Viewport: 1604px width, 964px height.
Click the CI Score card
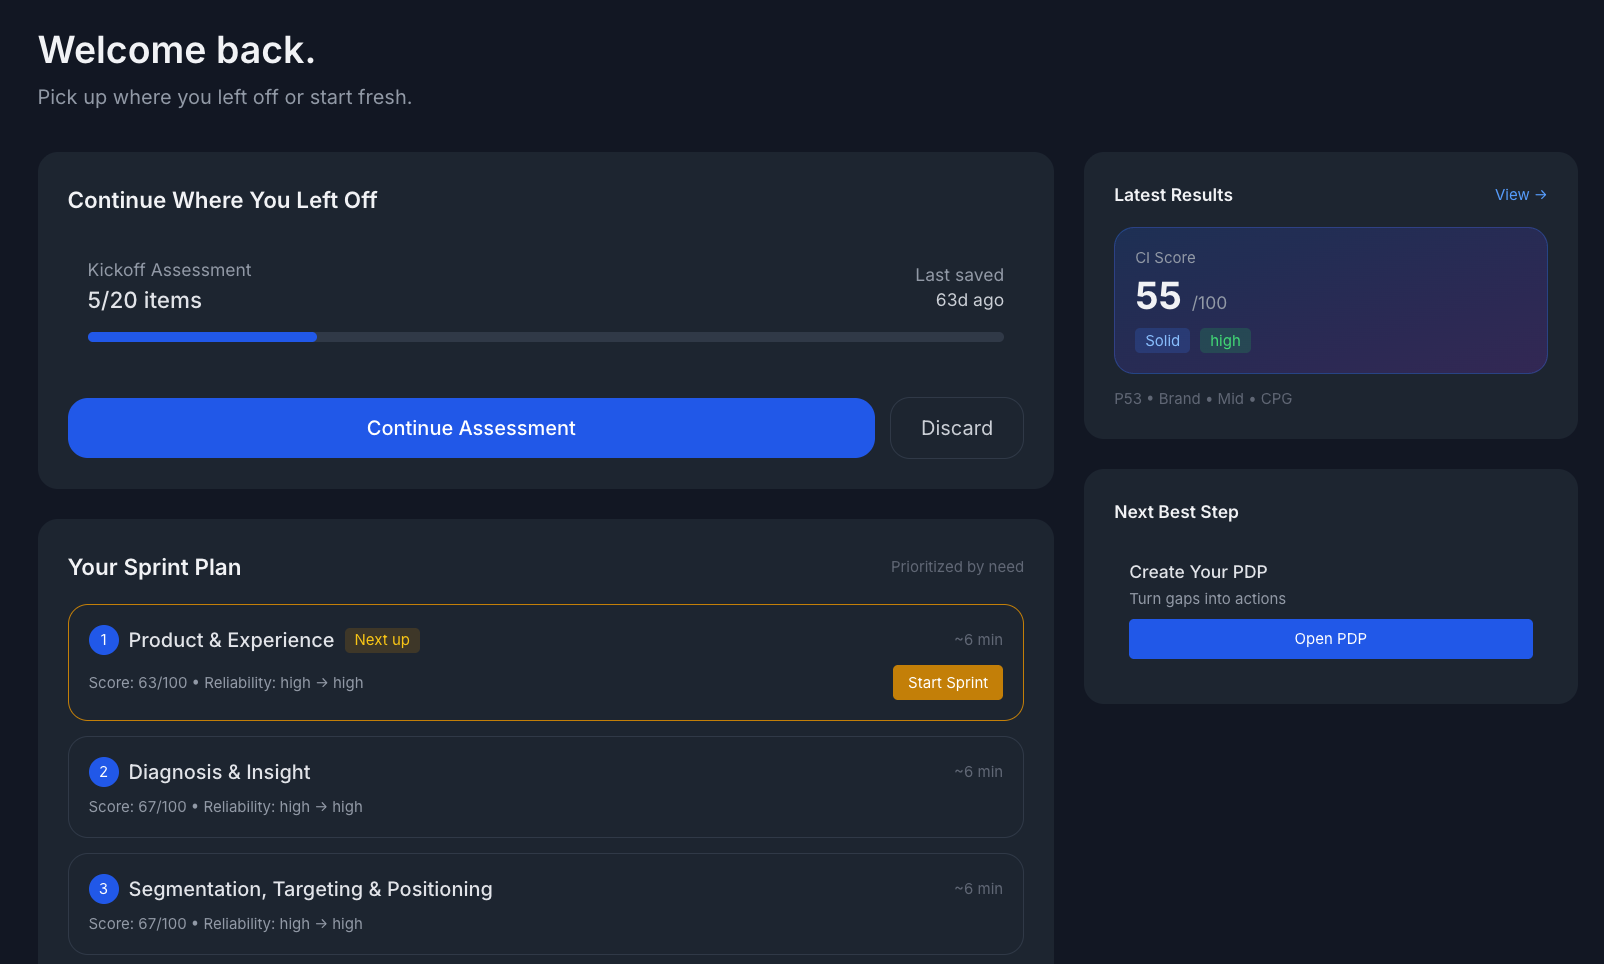click(1330, 300)
